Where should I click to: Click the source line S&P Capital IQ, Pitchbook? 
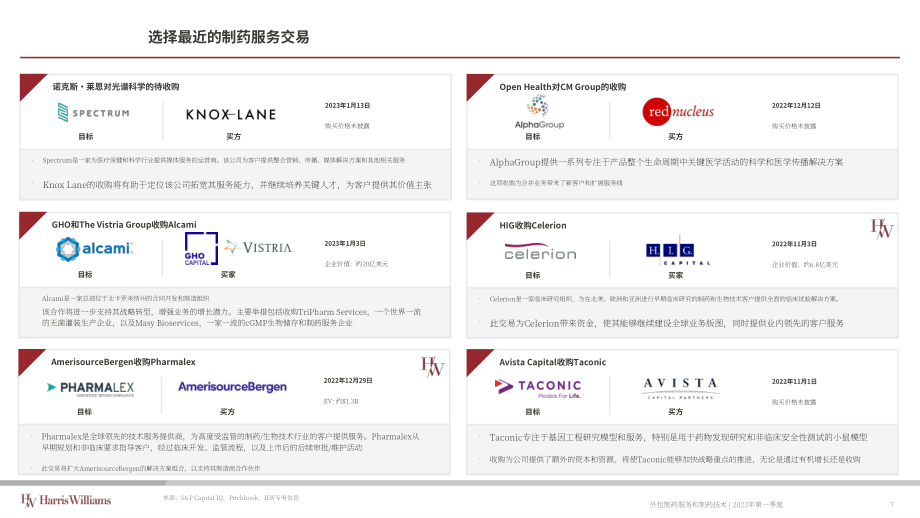[x=231, y=498]
